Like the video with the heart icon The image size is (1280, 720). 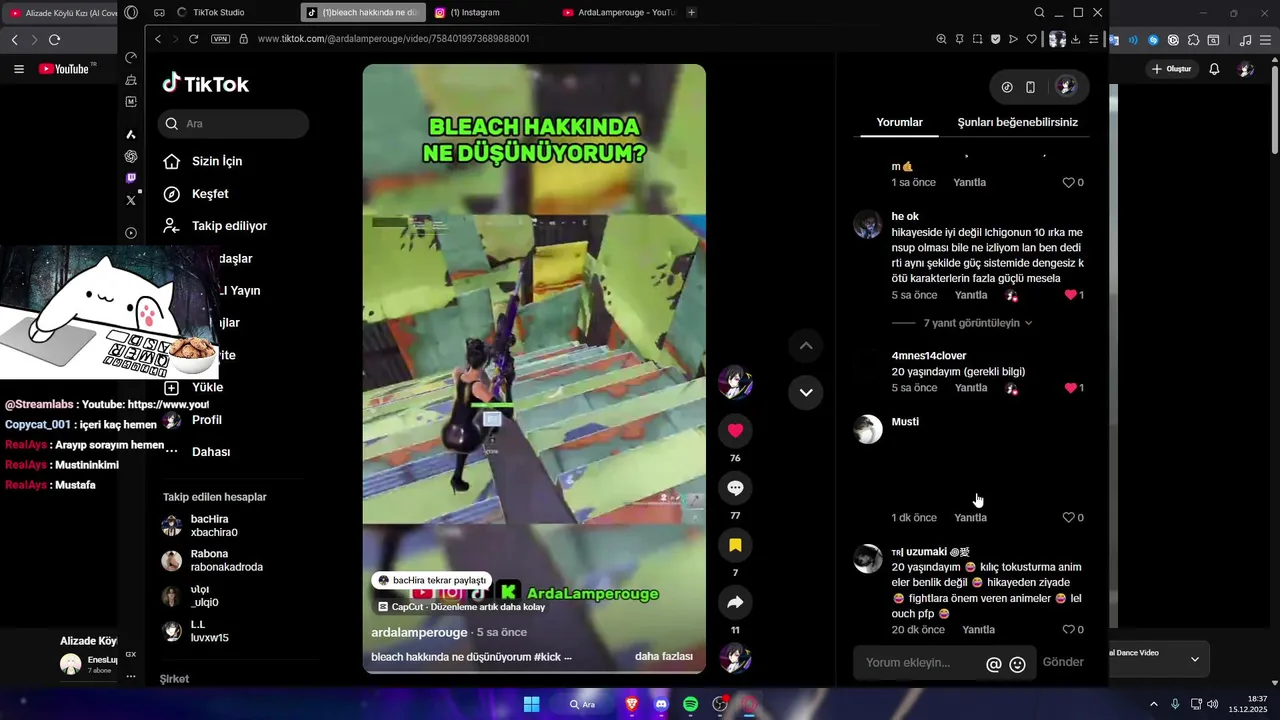coord(735,430)
